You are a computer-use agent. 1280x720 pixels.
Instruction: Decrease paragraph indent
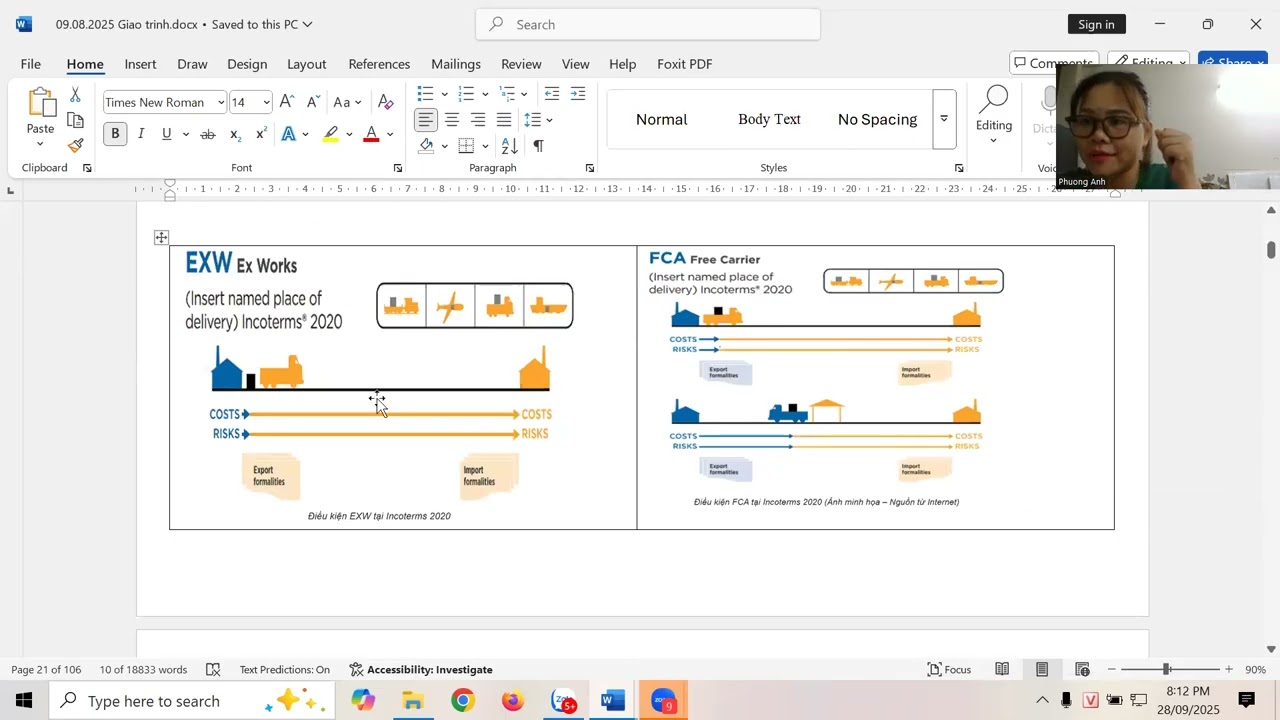[x=552, y=94]
